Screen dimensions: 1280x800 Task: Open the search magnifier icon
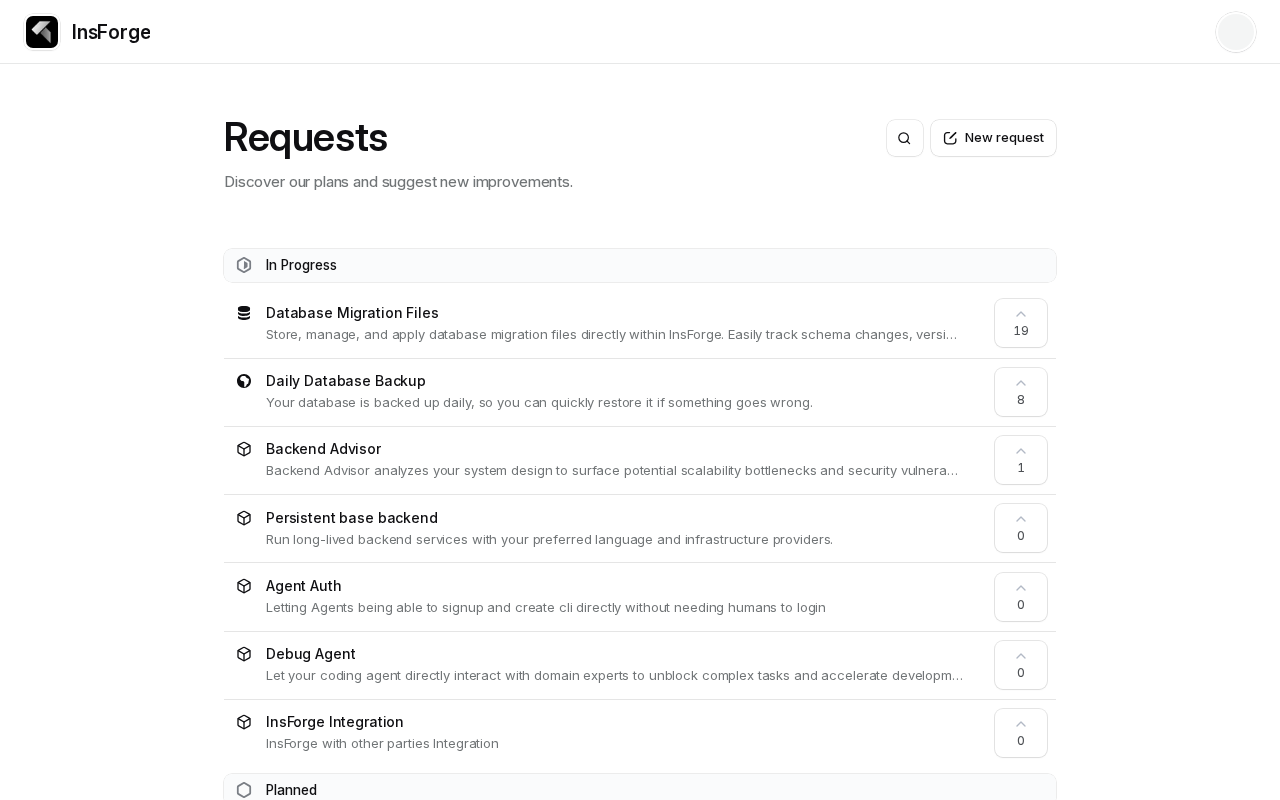pos(905,138)
